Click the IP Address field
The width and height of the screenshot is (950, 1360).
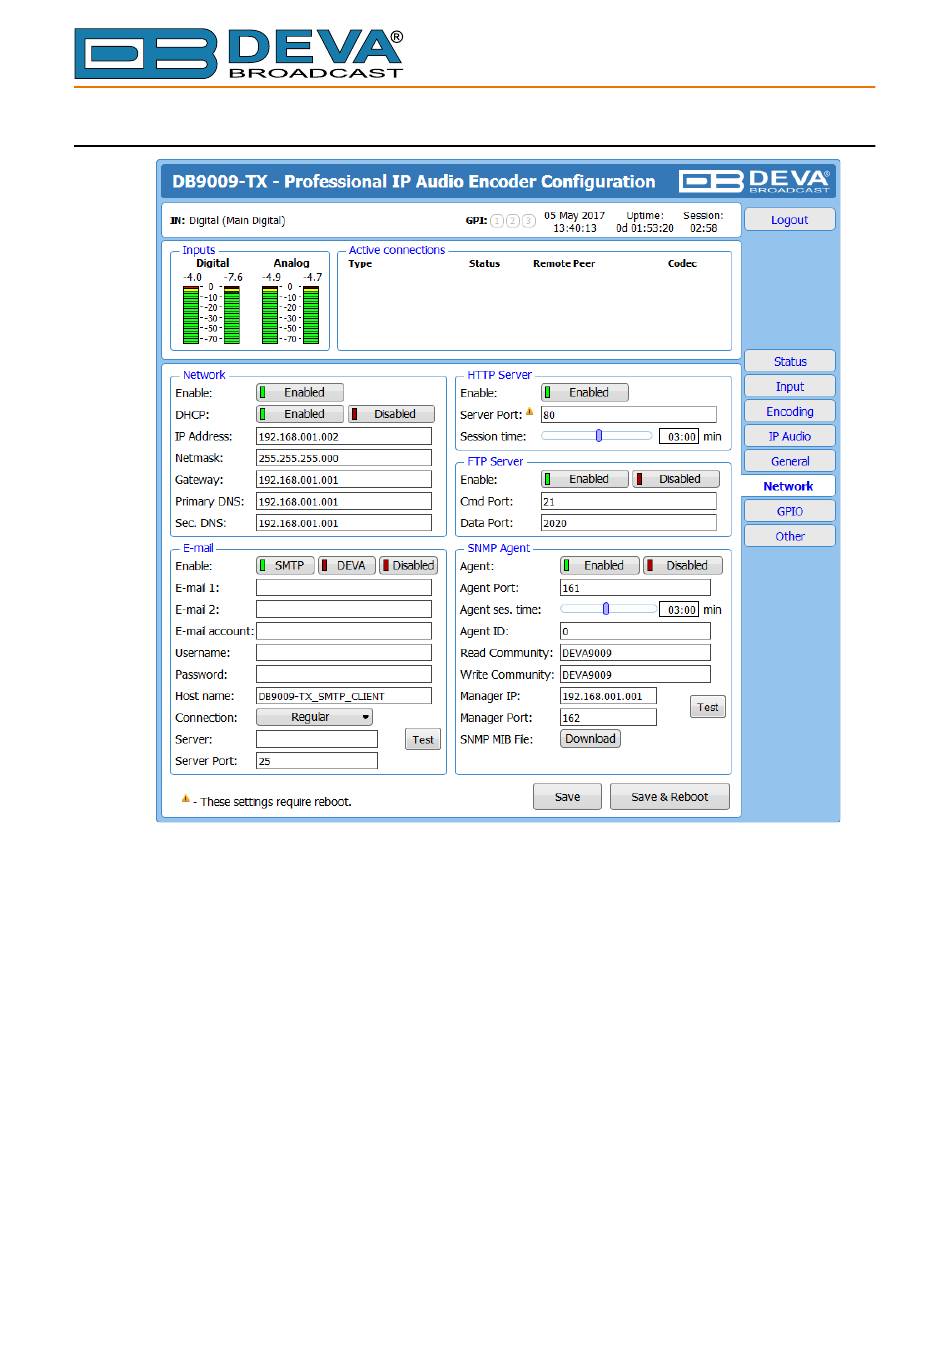point(344,437)
